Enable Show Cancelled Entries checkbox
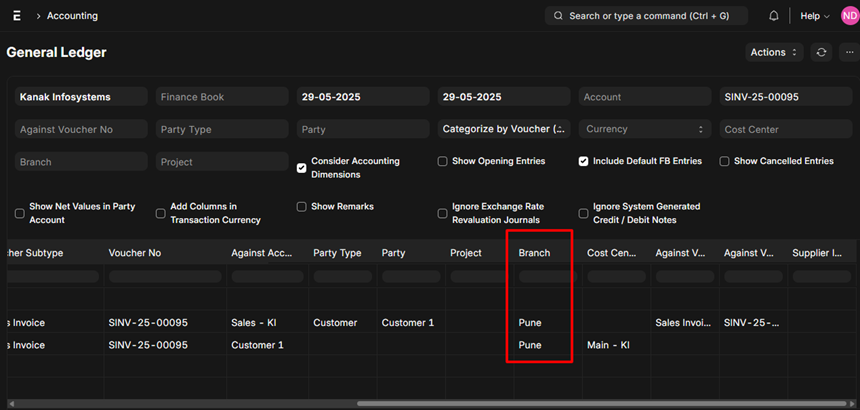The image size is (860, 410). pyautogui.click(x=724, y=162)
